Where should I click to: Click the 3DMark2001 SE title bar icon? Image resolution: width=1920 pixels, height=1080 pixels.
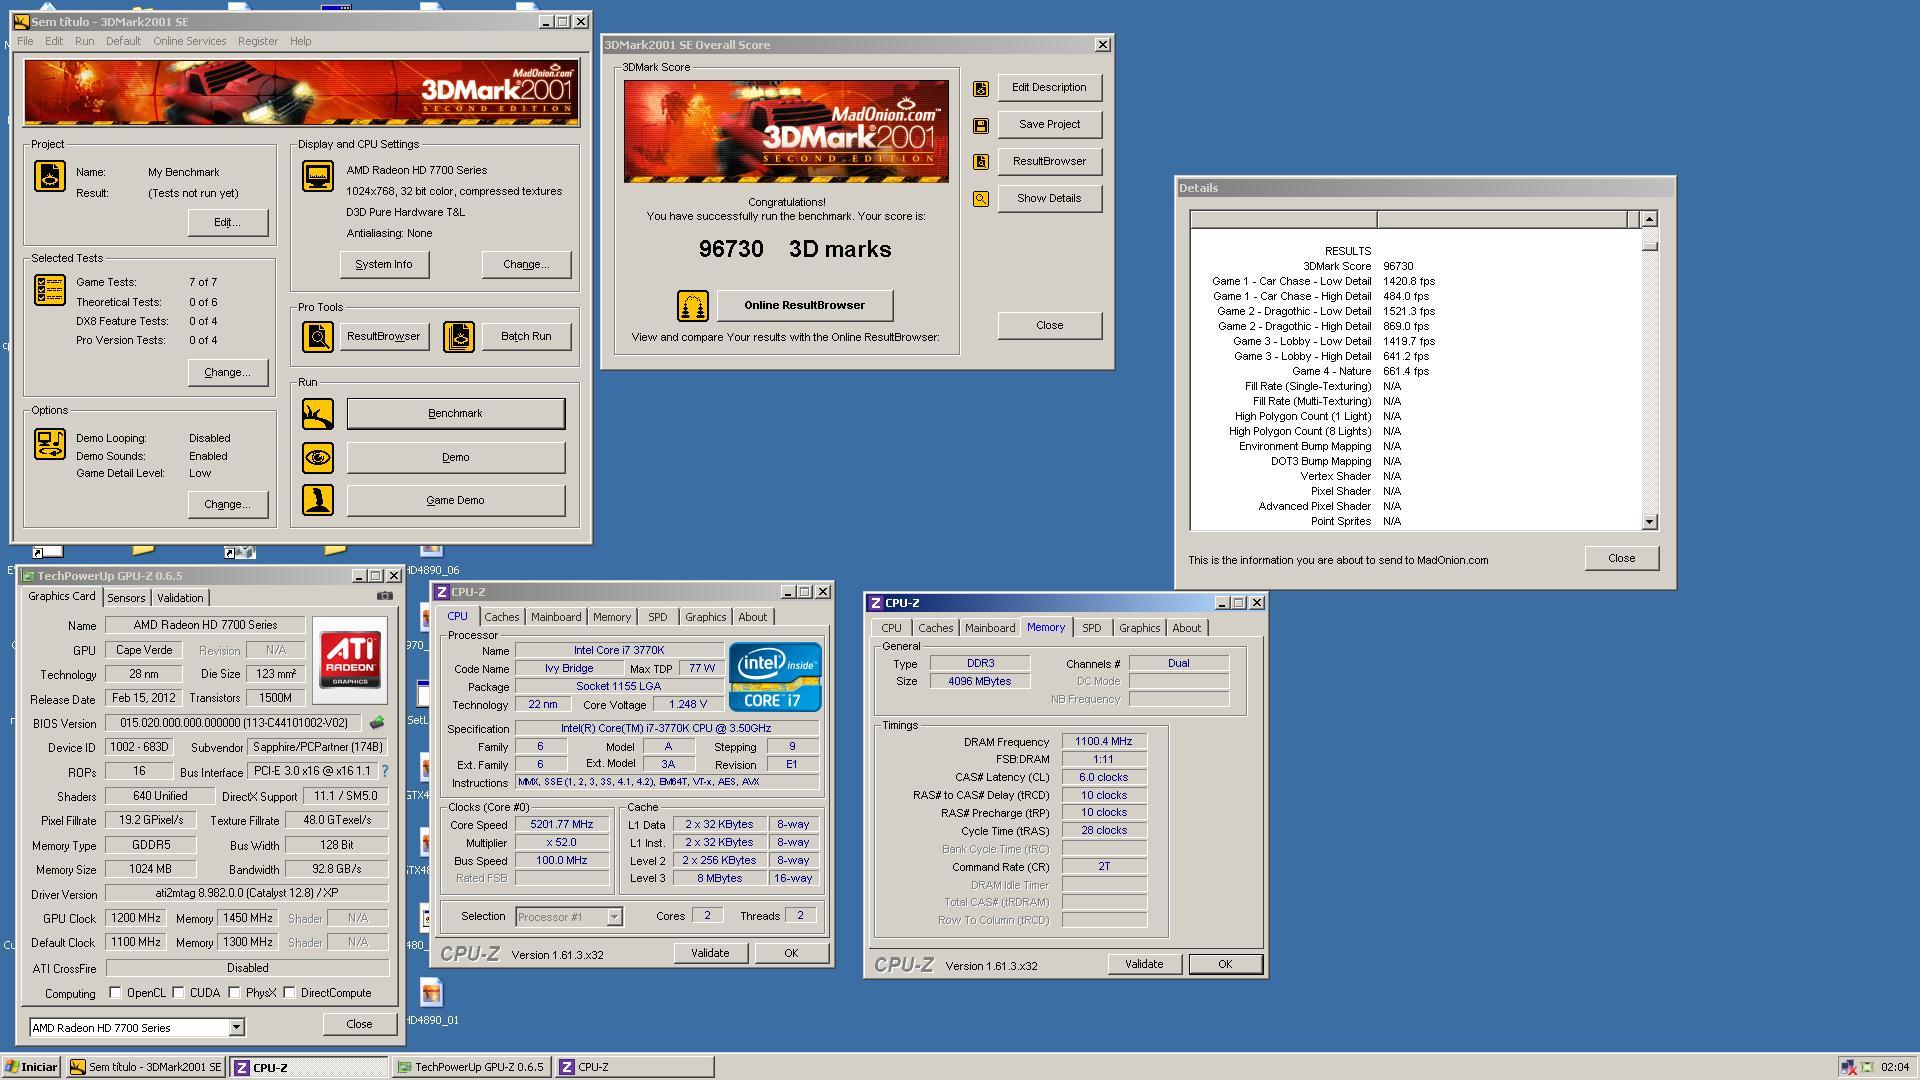click(21, 22)
